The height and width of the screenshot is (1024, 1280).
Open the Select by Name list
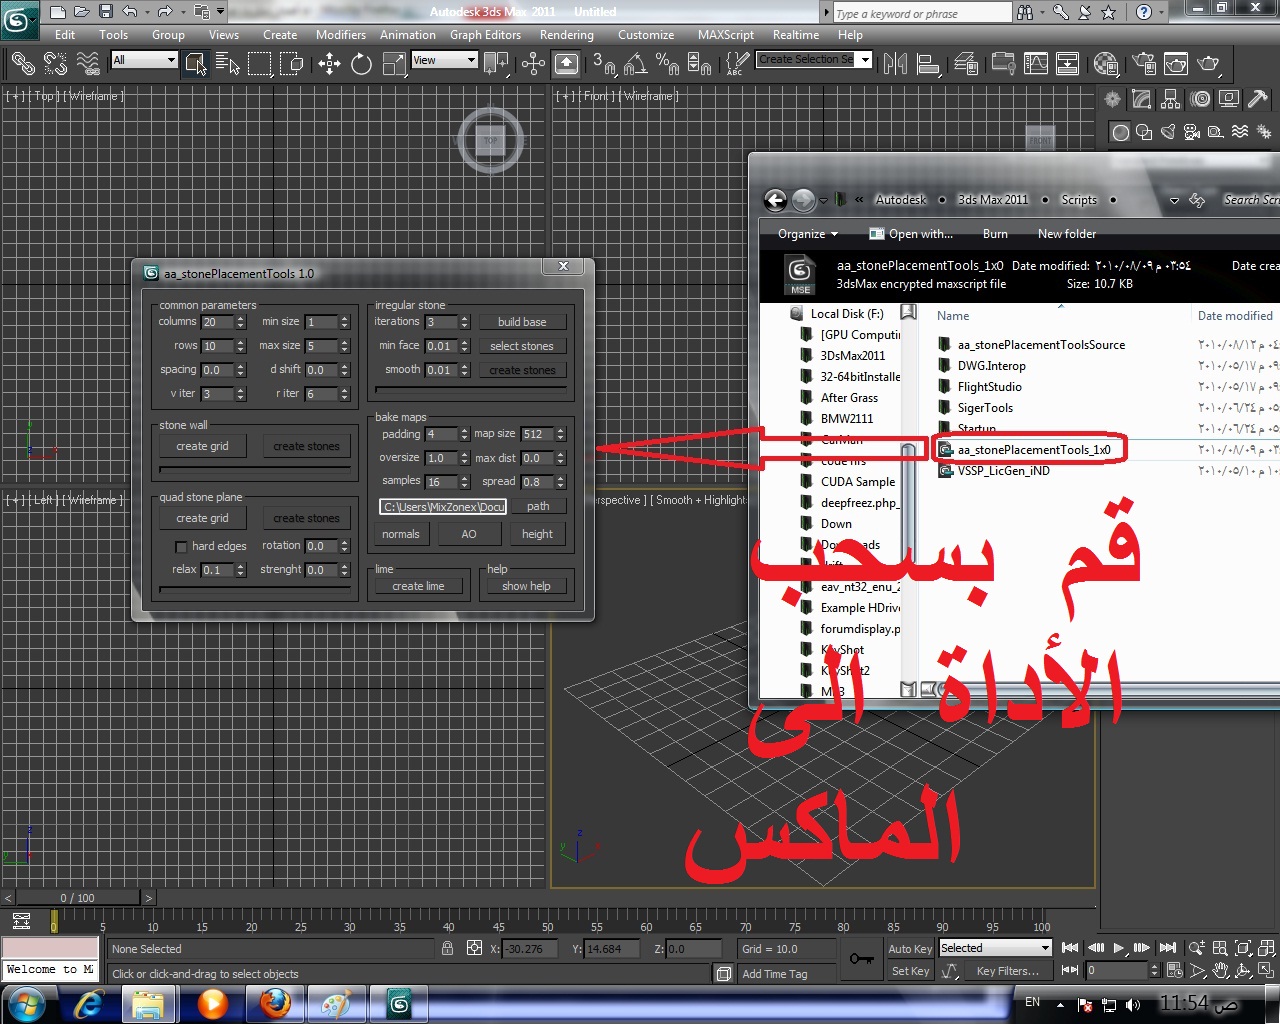[228, 64]
